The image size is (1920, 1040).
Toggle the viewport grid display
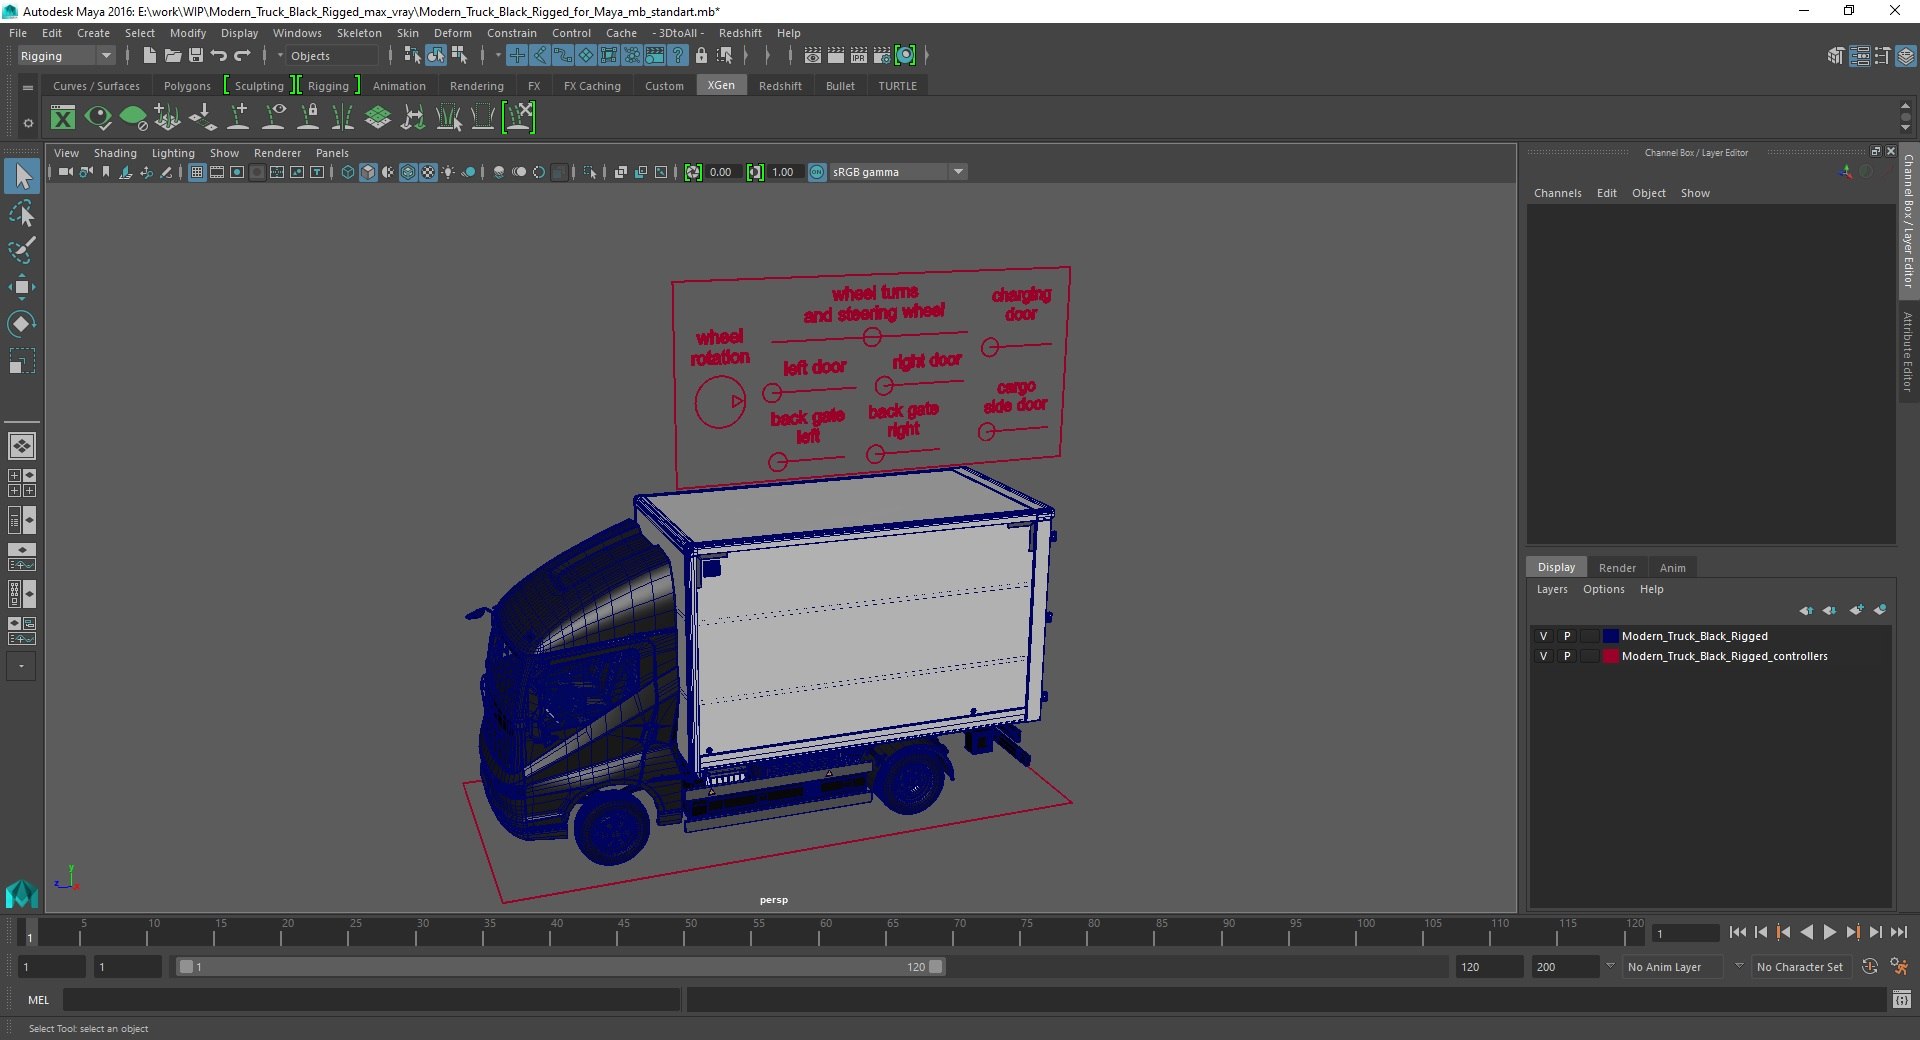pos(197,172)
